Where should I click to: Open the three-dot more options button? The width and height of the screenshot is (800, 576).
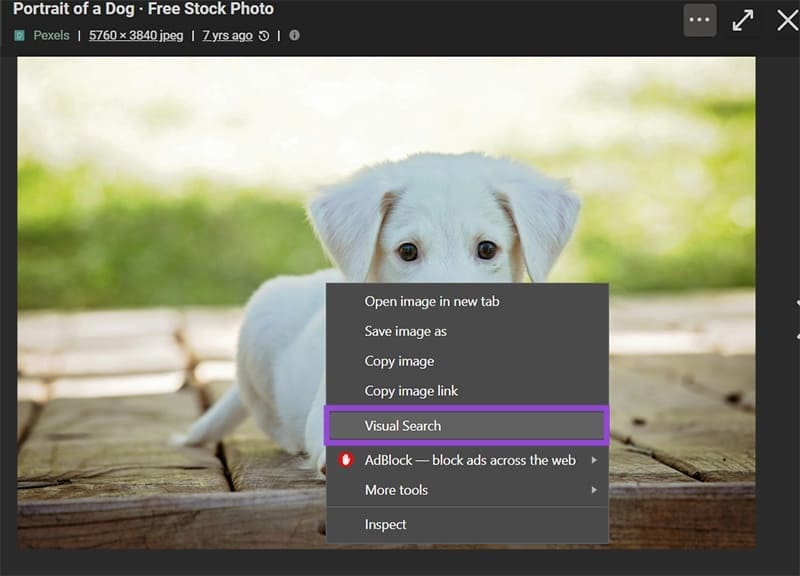[x=699, y=20]
